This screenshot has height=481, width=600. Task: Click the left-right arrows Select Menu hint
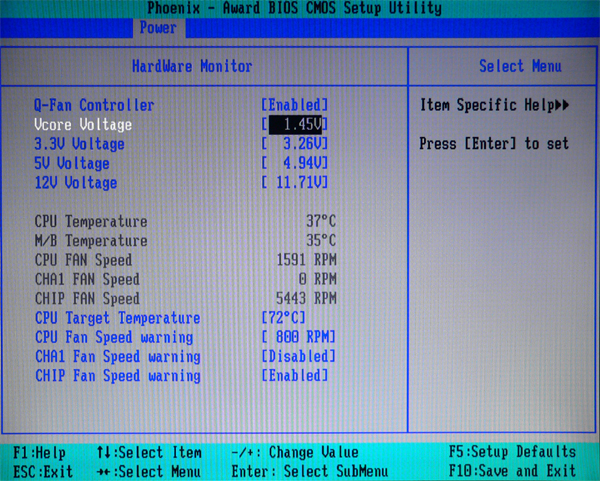149,472
